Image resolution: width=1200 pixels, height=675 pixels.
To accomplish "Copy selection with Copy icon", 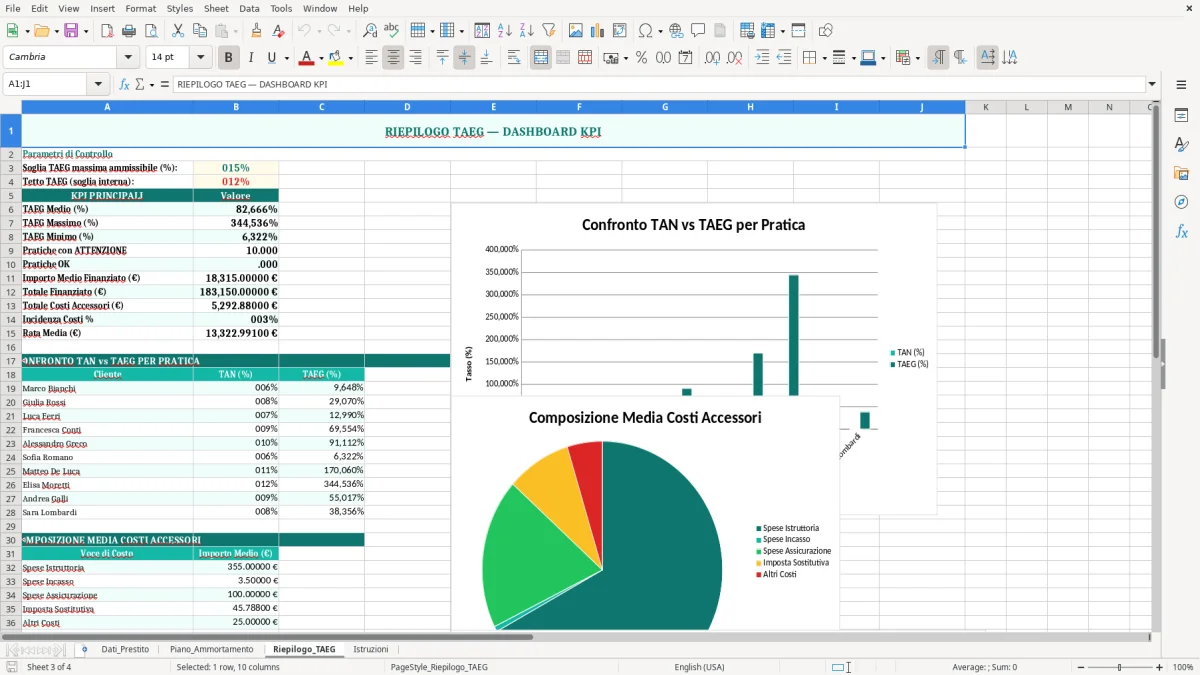I will pyautogui.click(x=198, y=31).
